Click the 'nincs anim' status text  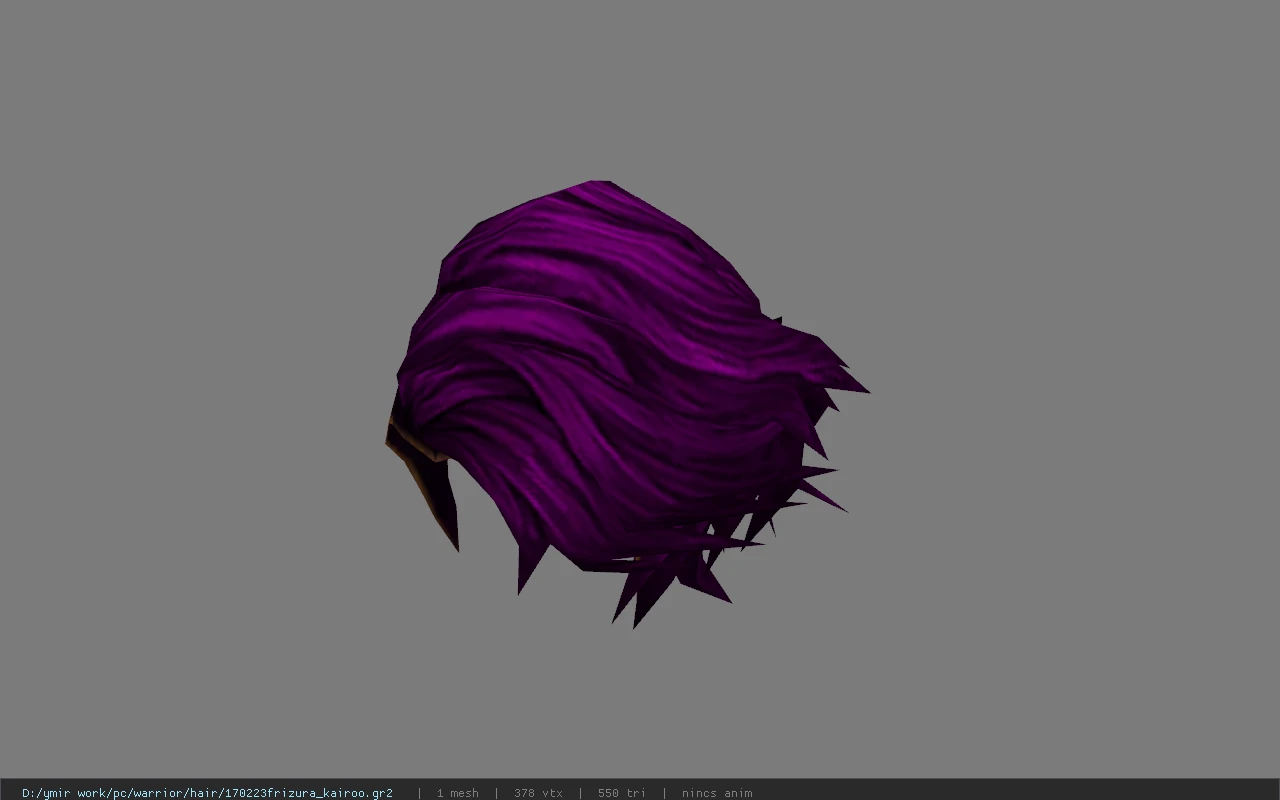[x=717, y=793]
